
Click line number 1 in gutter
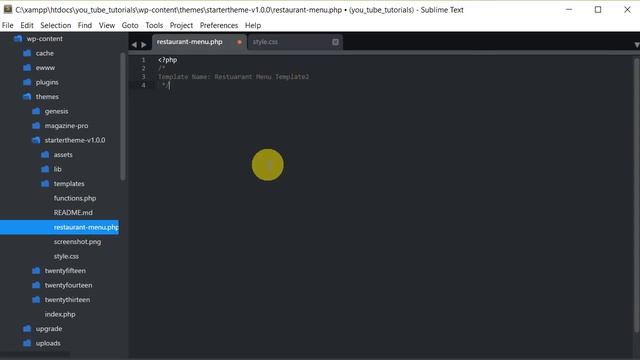(143, 60)
